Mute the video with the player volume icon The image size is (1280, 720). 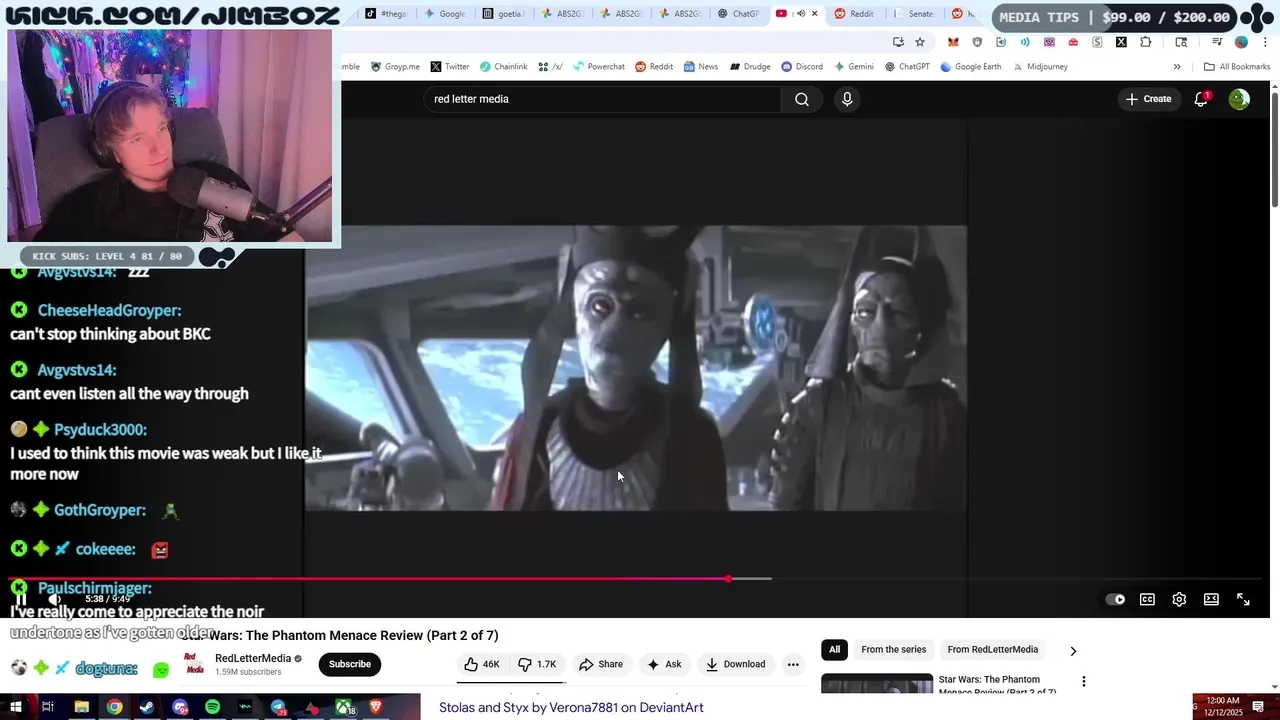click(x=55, y=599)
